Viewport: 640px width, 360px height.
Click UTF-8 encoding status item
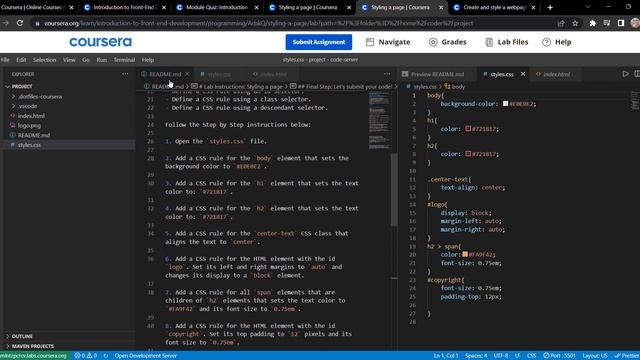pyautogui.click(x=501, y=356)
